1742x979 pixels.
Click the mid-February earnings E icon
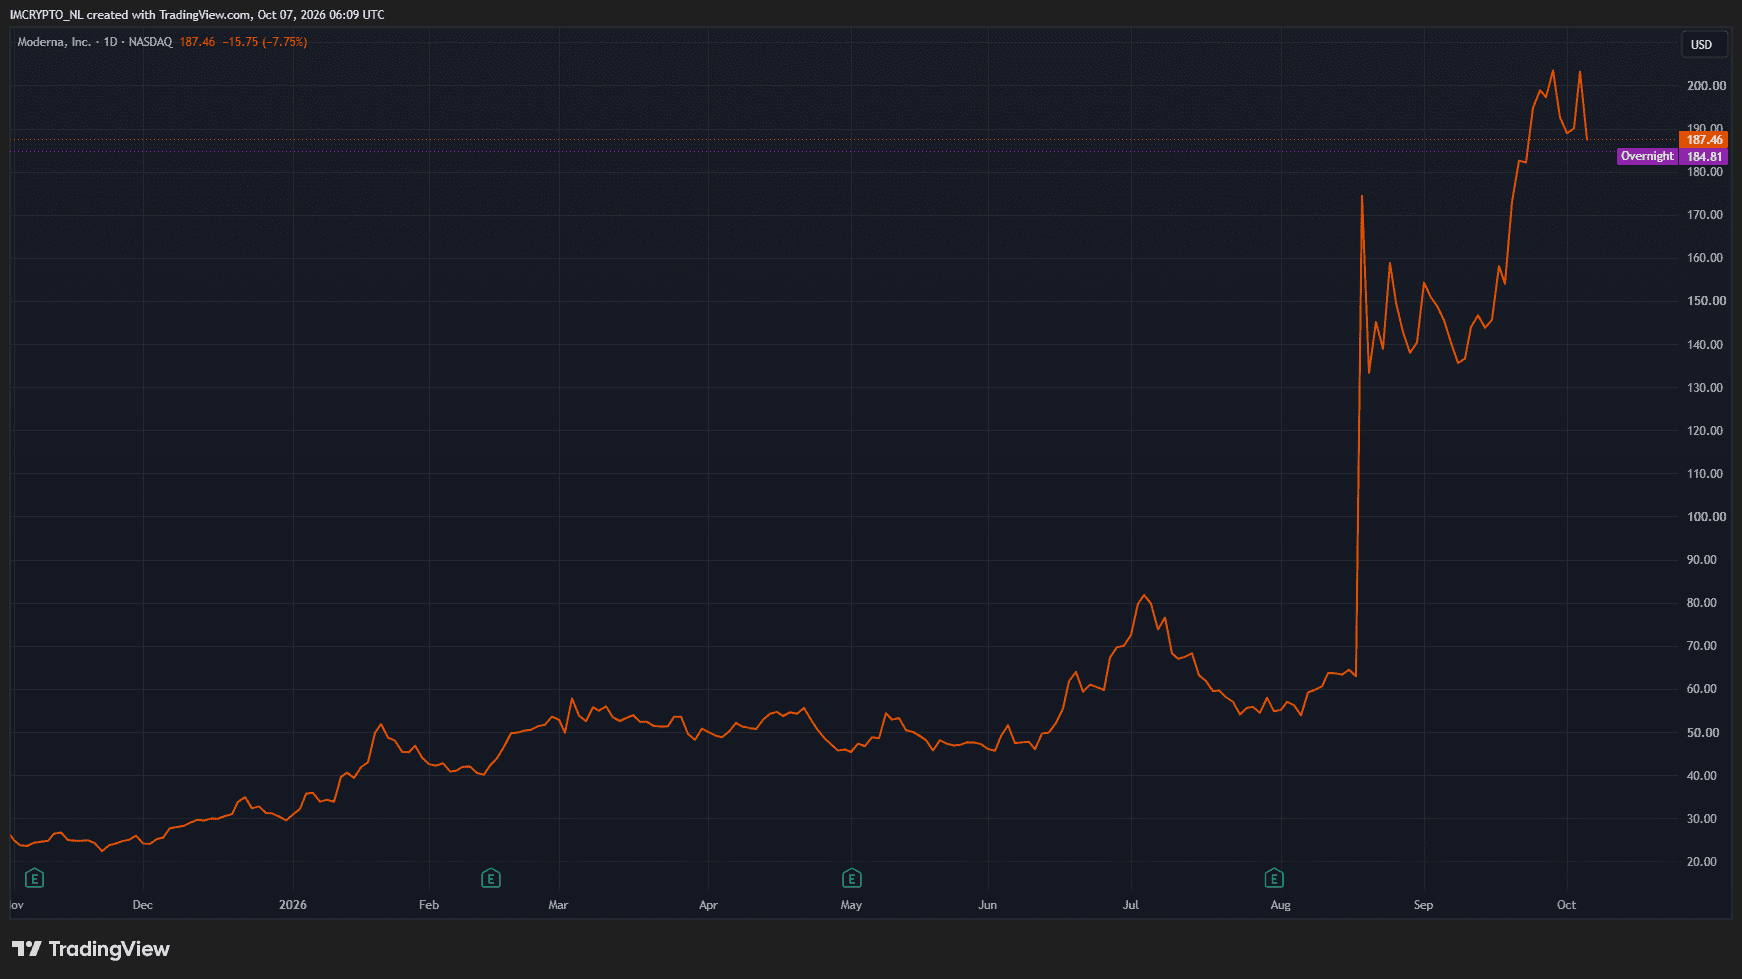coord(490,879)
